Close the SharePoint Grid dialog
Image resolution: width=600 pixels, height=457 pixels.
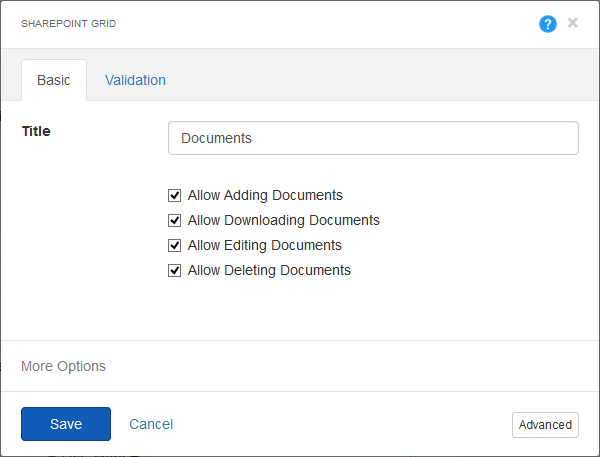tap(572, 23)
